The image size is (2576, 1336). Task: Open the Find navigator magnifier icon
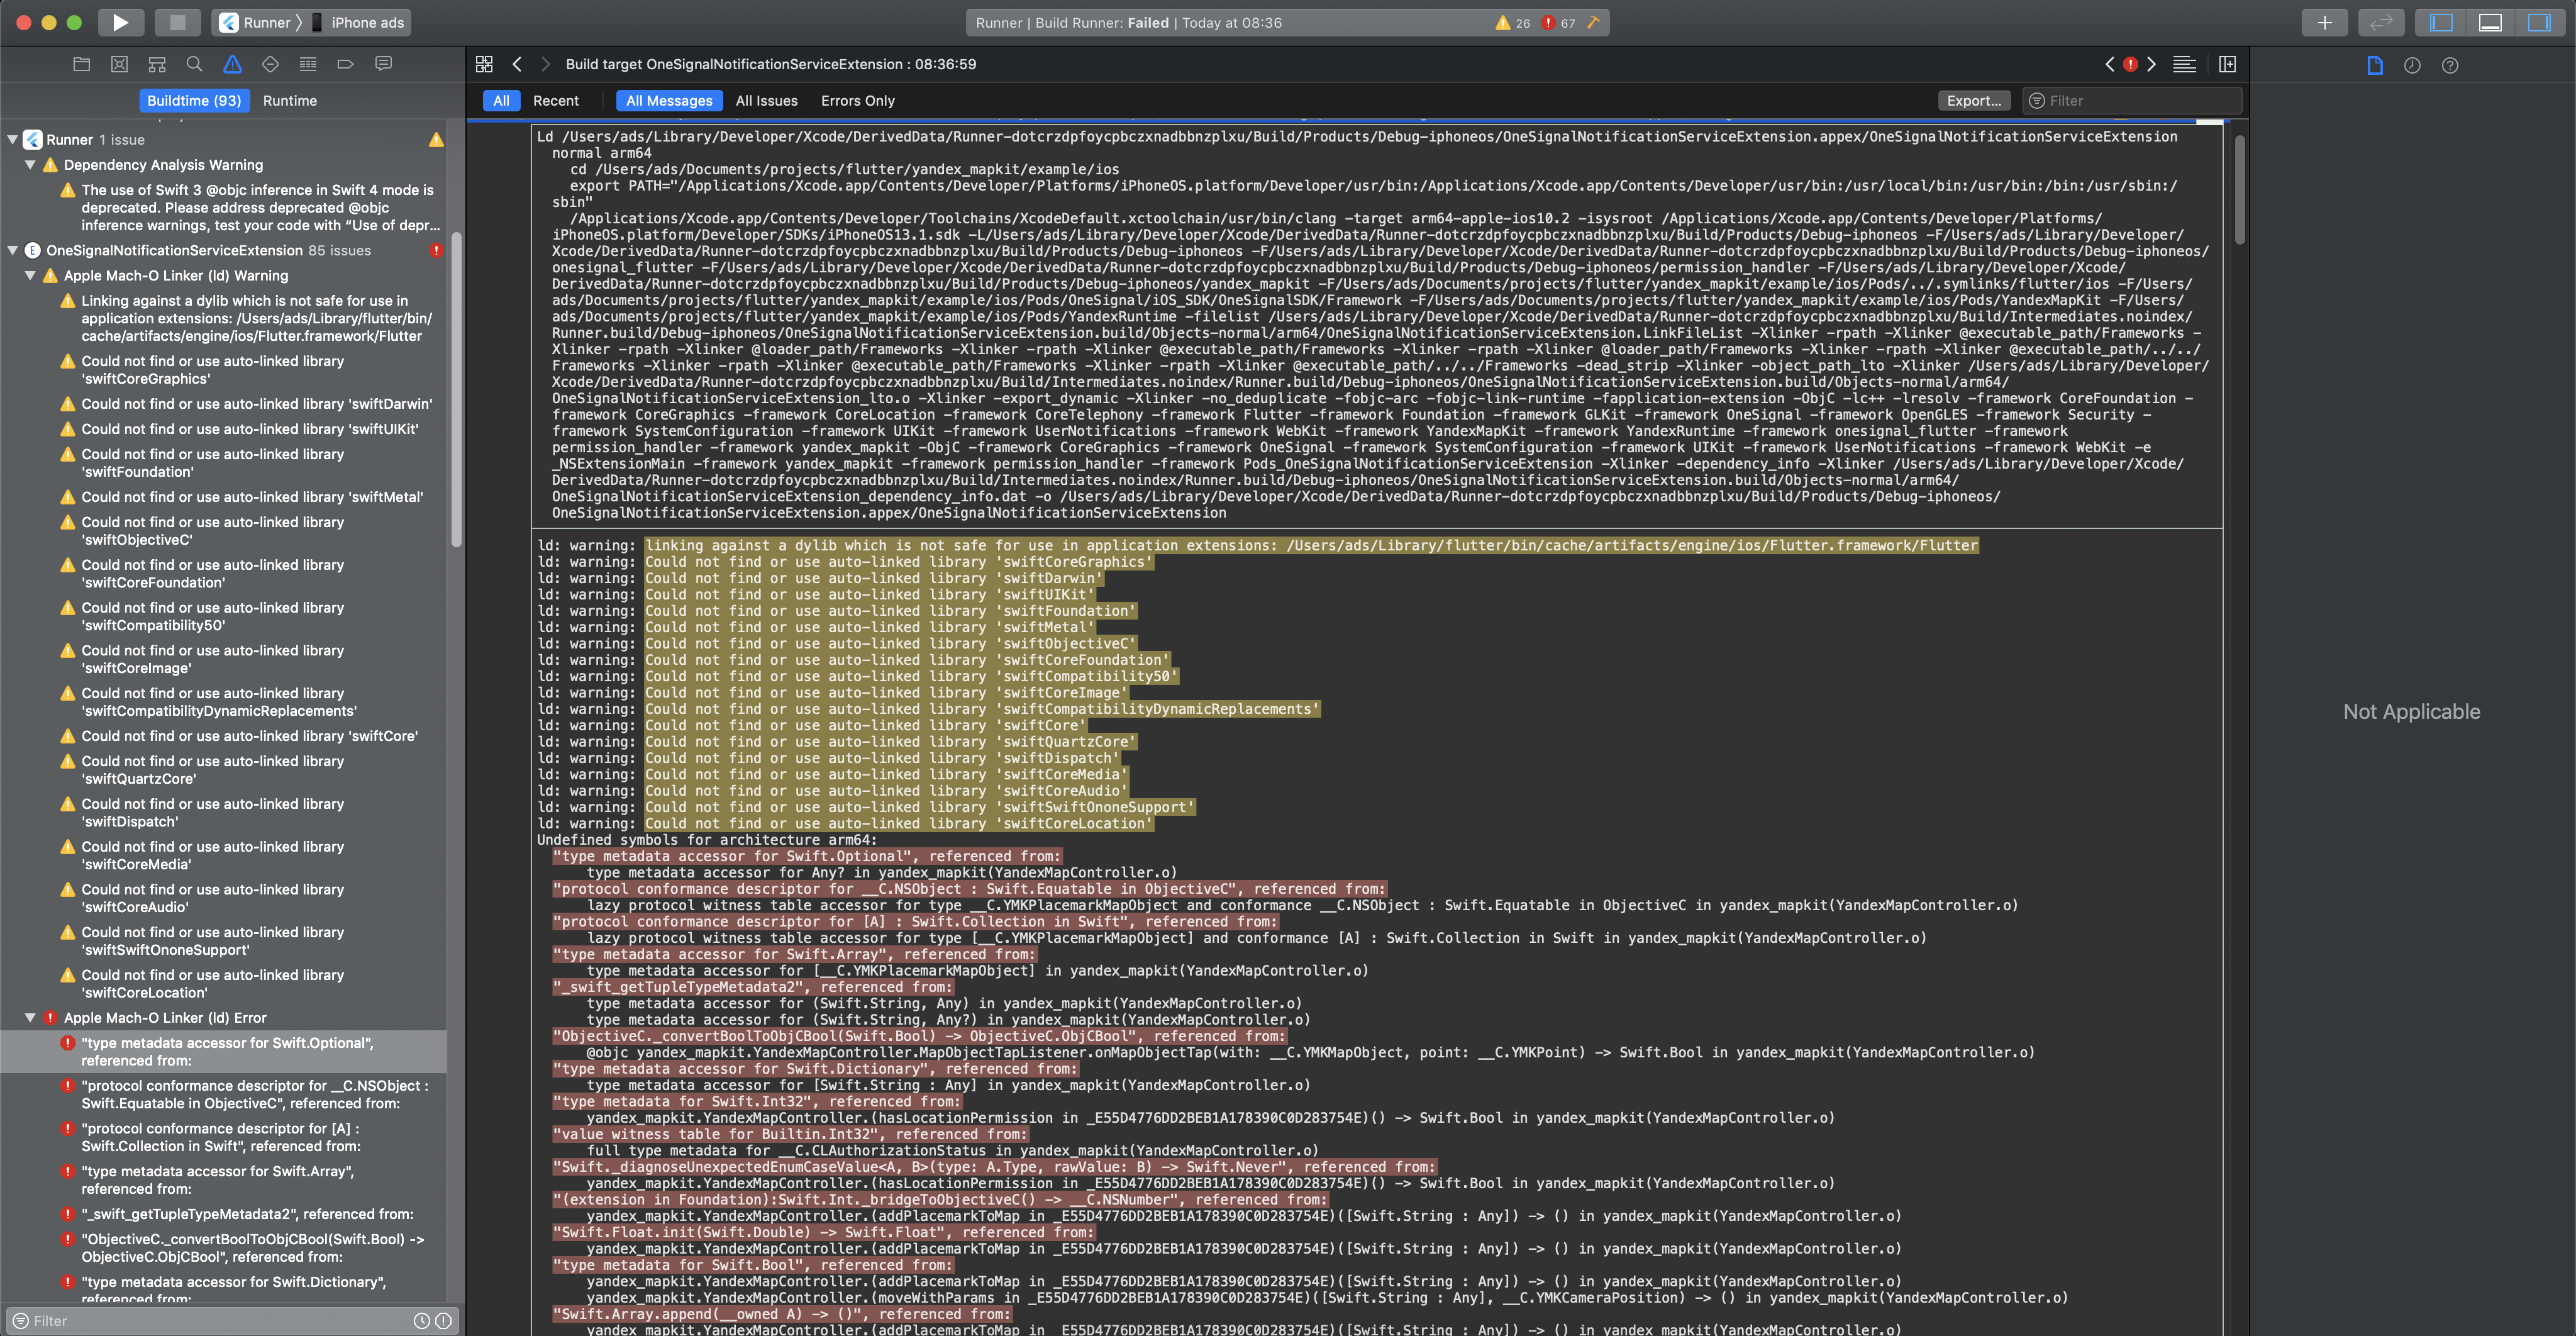194,64
